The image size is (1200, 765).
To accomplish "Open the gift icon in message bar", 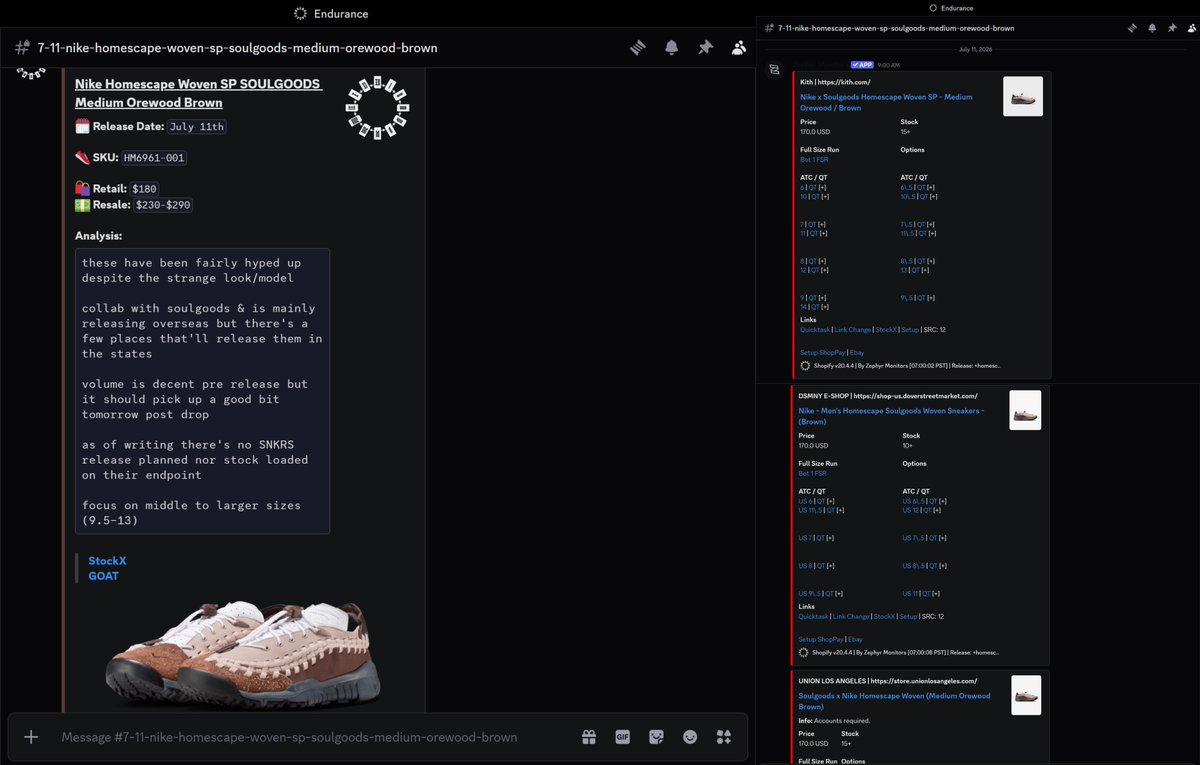I will 589,737.
